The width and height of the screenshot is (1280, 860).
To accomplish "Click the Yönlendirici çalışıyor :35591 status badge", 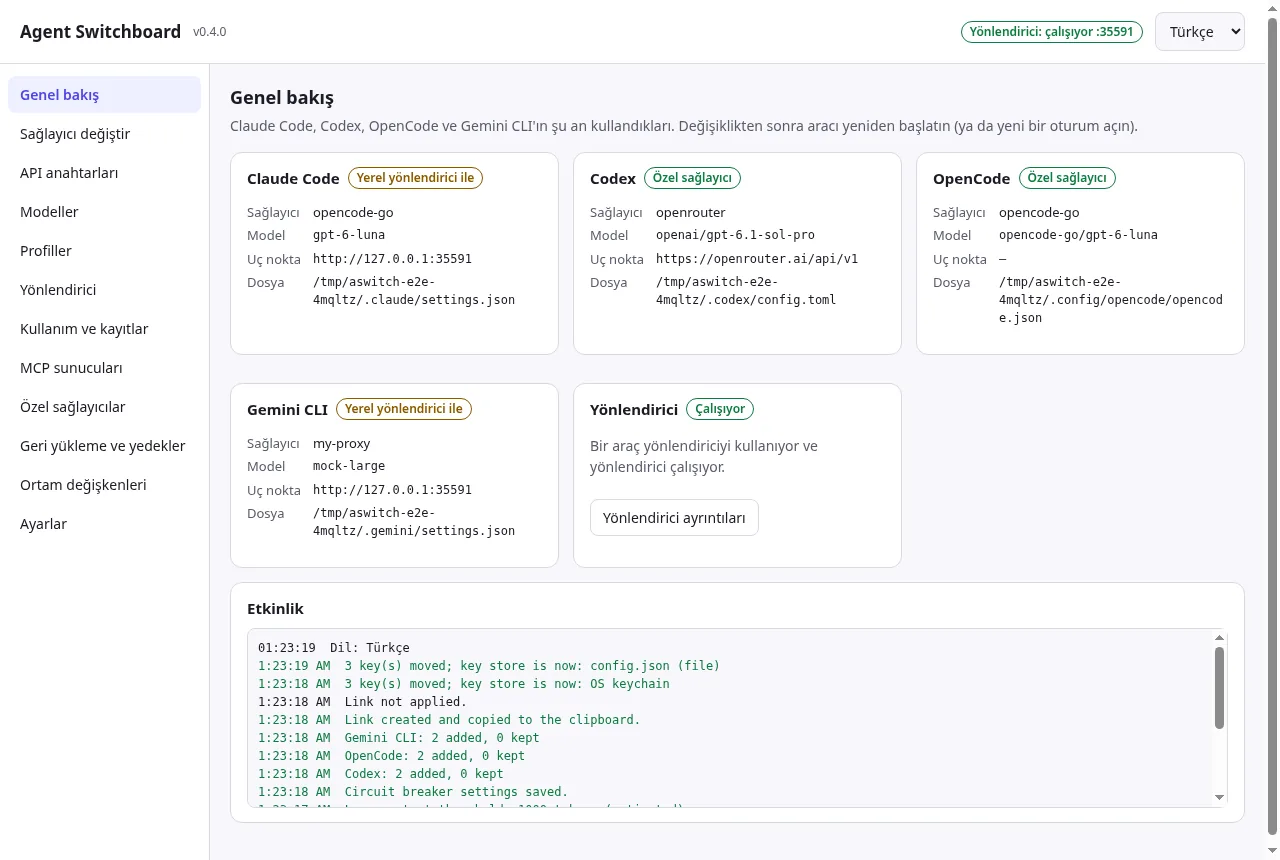I will click(x=1051, y=31).
